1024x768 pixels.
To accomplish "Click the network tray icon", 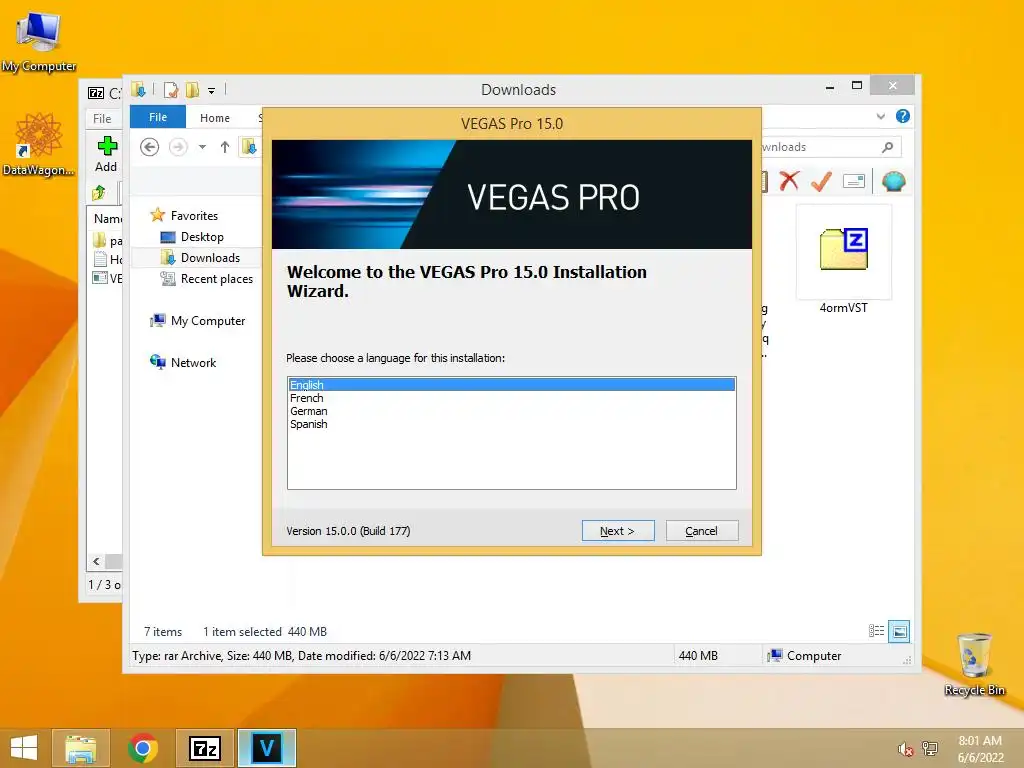I will 929,749.
